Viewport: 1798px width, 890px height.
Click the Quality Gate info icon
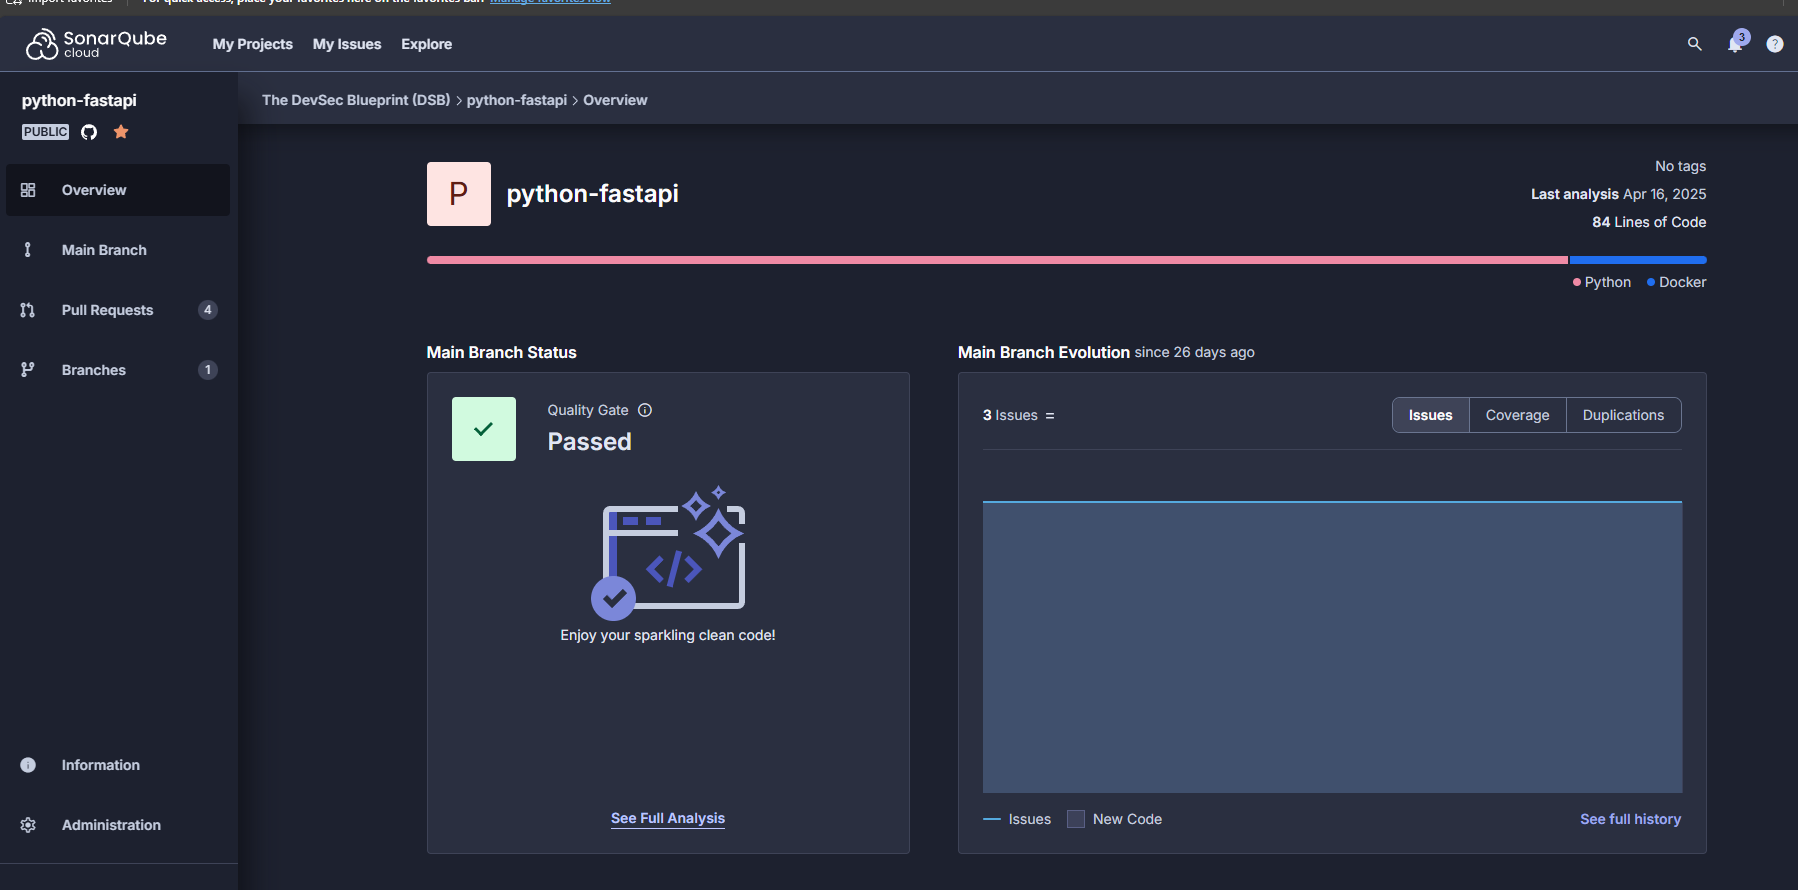pyautogui.click(x=645, y=410)
